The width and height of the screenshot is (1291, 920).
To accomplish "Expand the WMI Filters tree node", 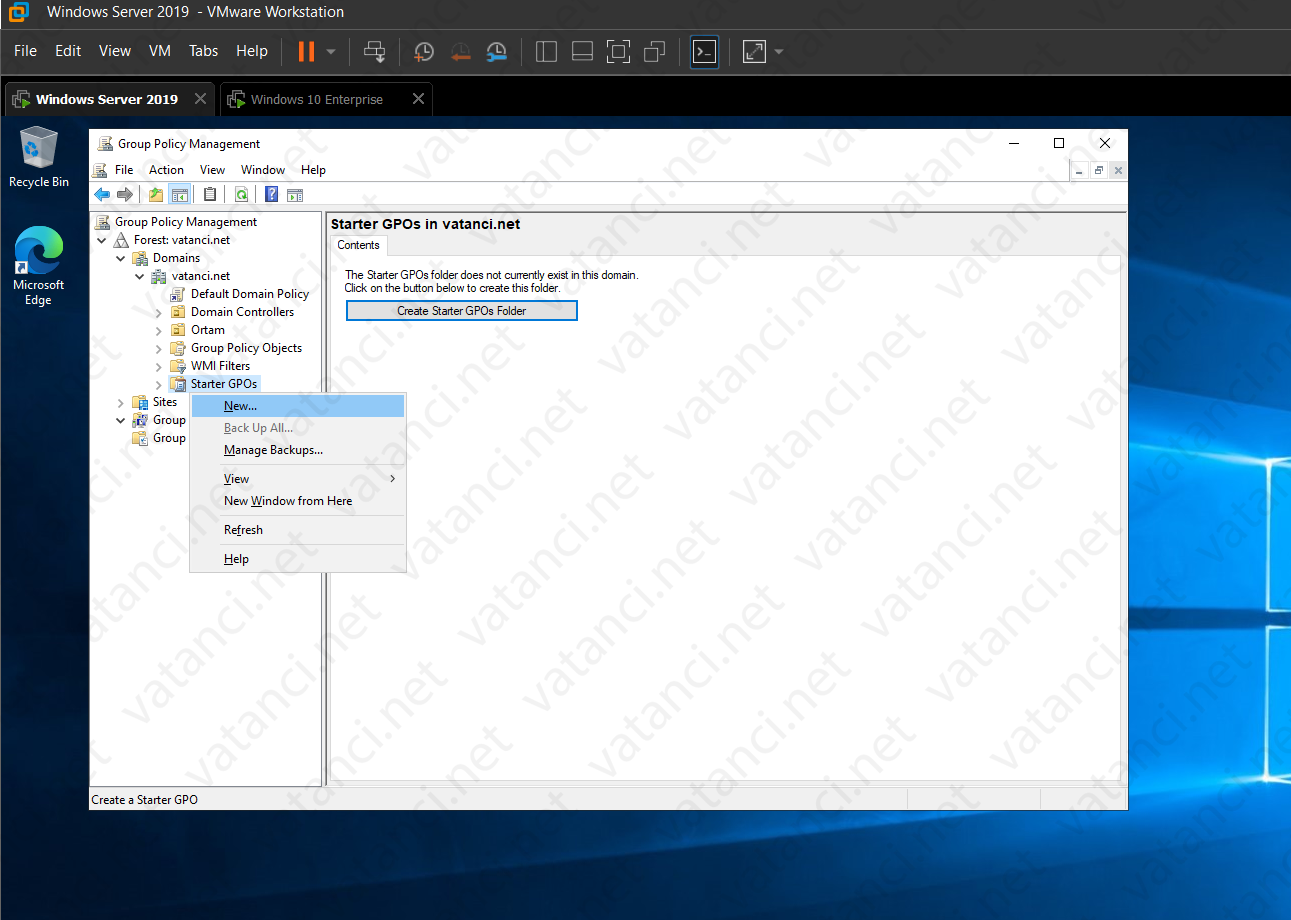I will pyautogui.click(x=159, y=365).
